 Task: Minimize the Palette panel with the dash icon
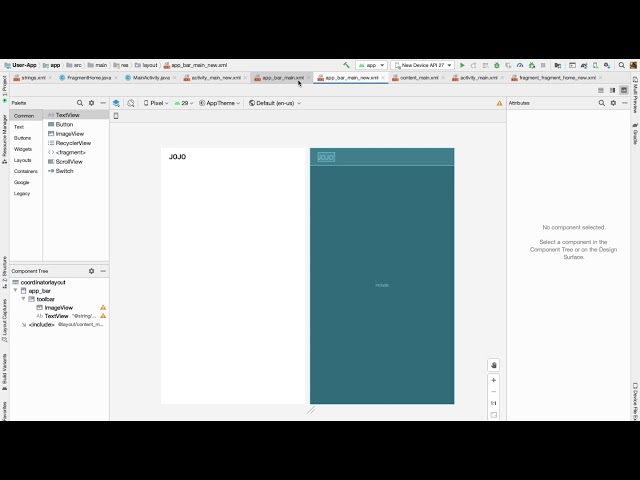tap(103, 103)
